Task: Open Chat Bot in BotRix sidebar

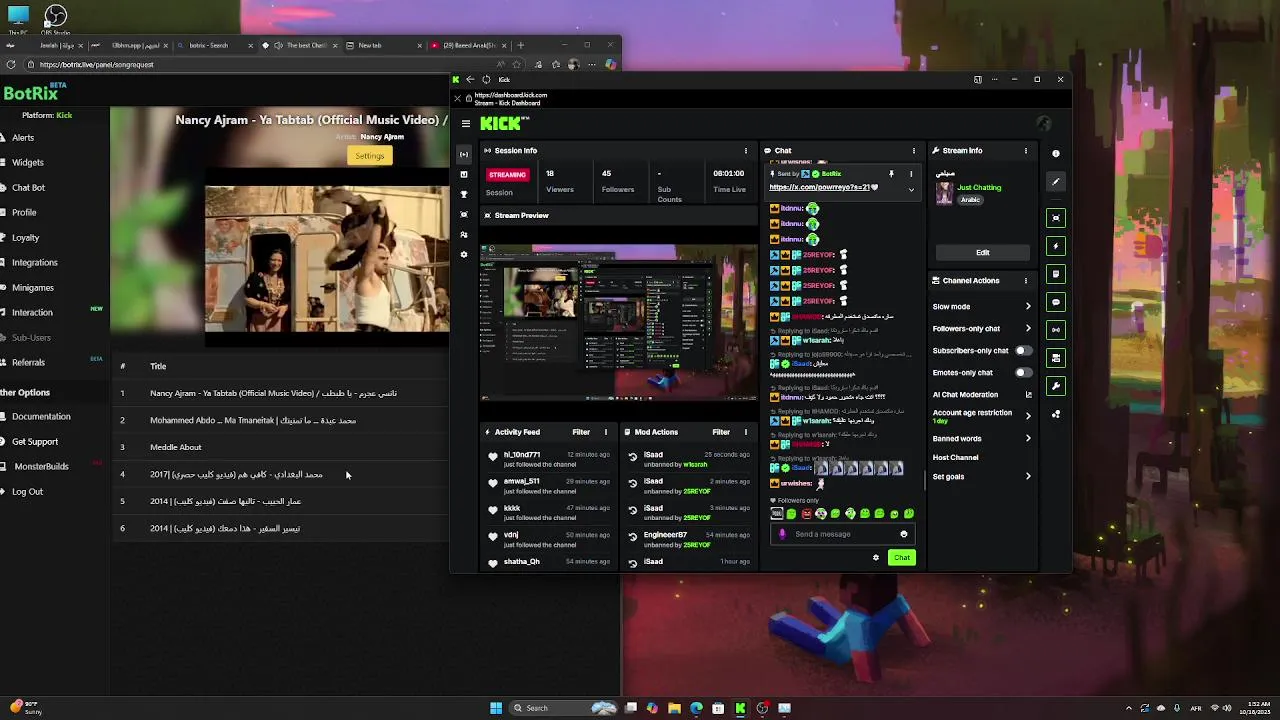Action: click(x=28, y=188)
